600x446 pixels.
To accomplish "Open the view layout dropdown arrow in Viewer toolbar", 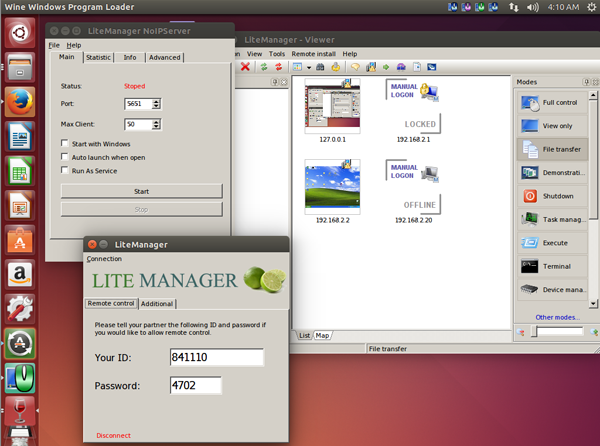I will click(308, 68).
